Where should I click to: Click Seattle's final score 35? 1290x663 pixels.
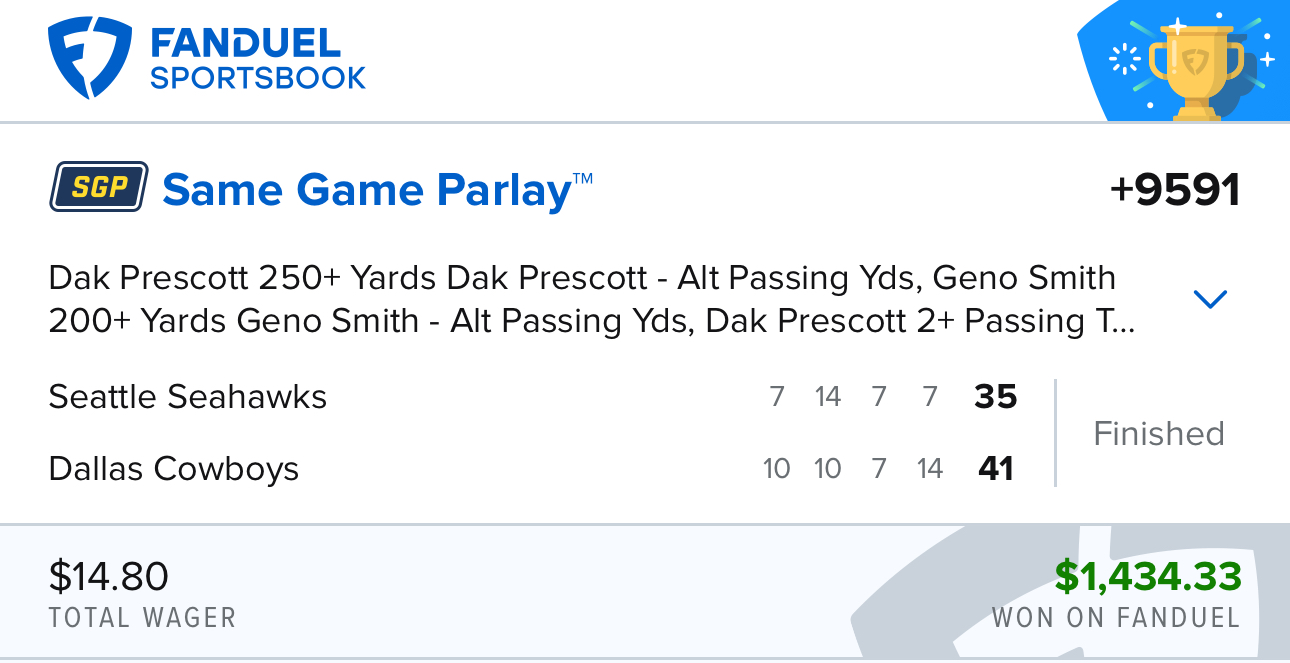coord(996,397)
